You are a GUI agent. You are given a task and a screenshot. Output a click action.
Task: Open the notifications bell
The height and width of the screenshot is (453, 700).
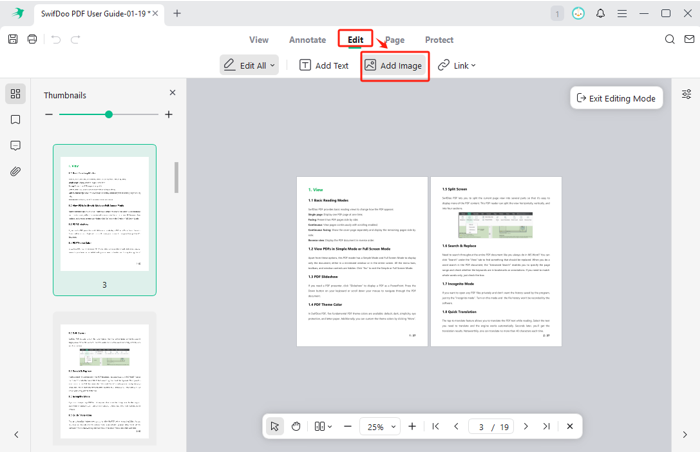tap(600, 13)
